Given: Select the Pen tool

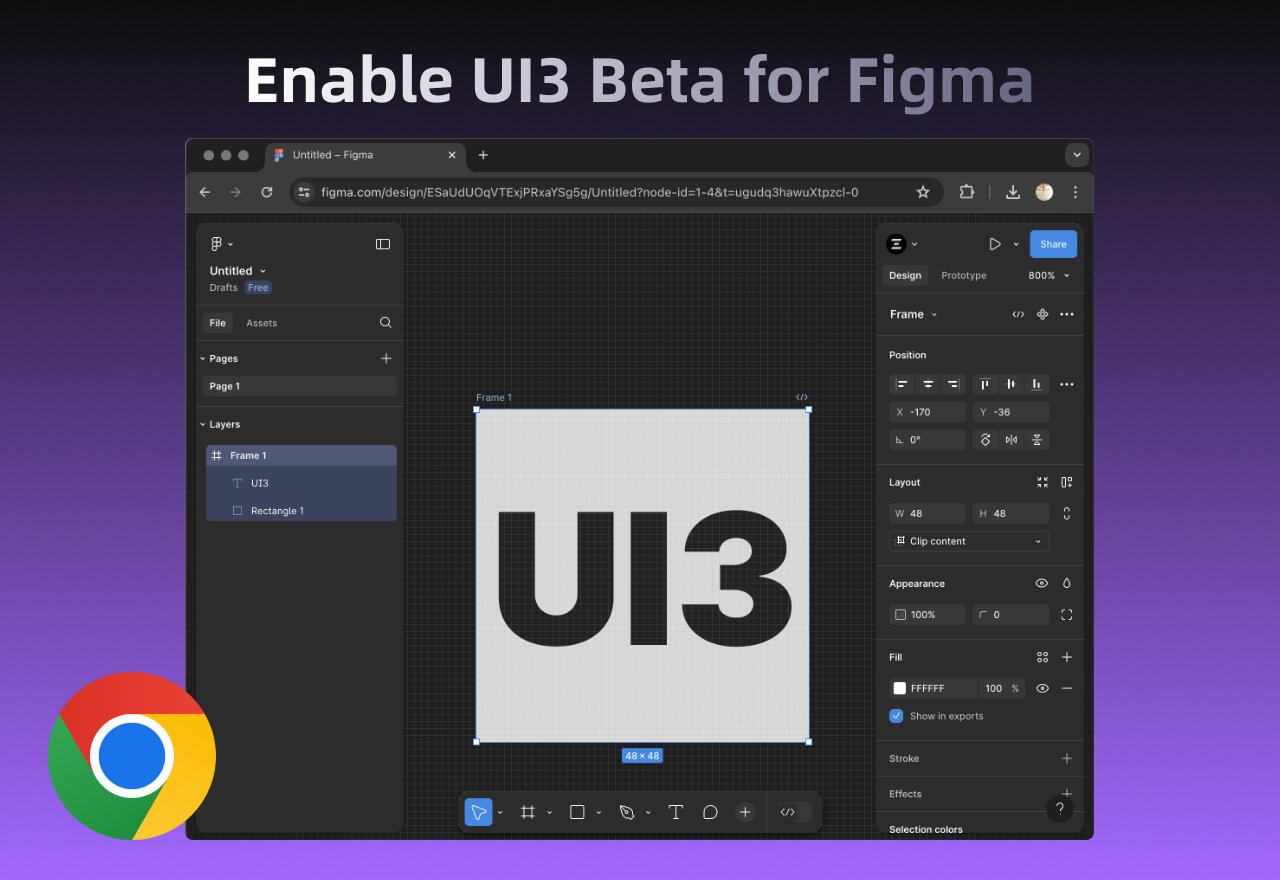Looking at the screenshot, I should pyautogui.click(x=628, y=811).
